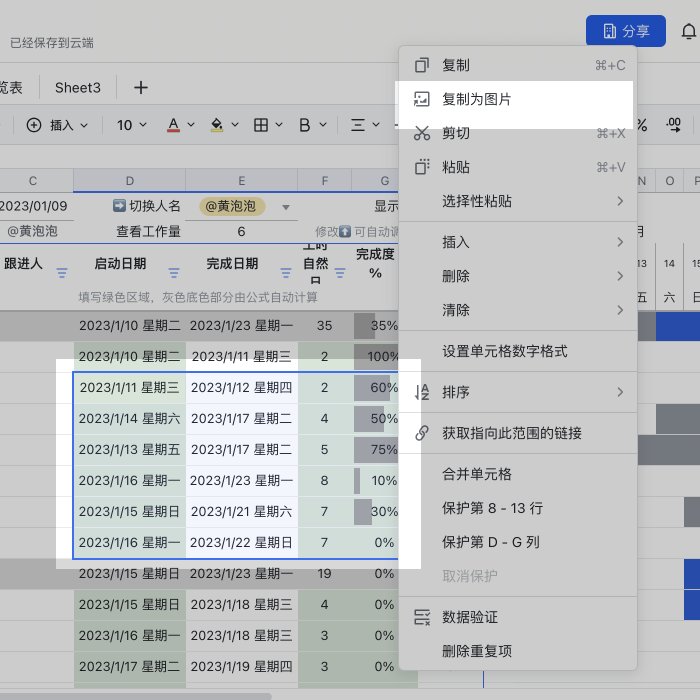Open the filter icon for the 工时 column

click(x=340, y=273)
